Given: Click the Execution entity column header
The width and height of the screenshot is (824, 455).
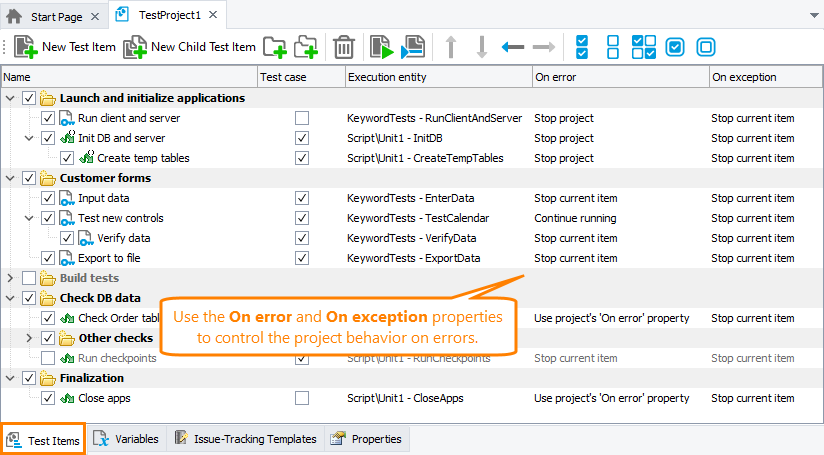Looking at the screenshot, I should click(439, 77).
